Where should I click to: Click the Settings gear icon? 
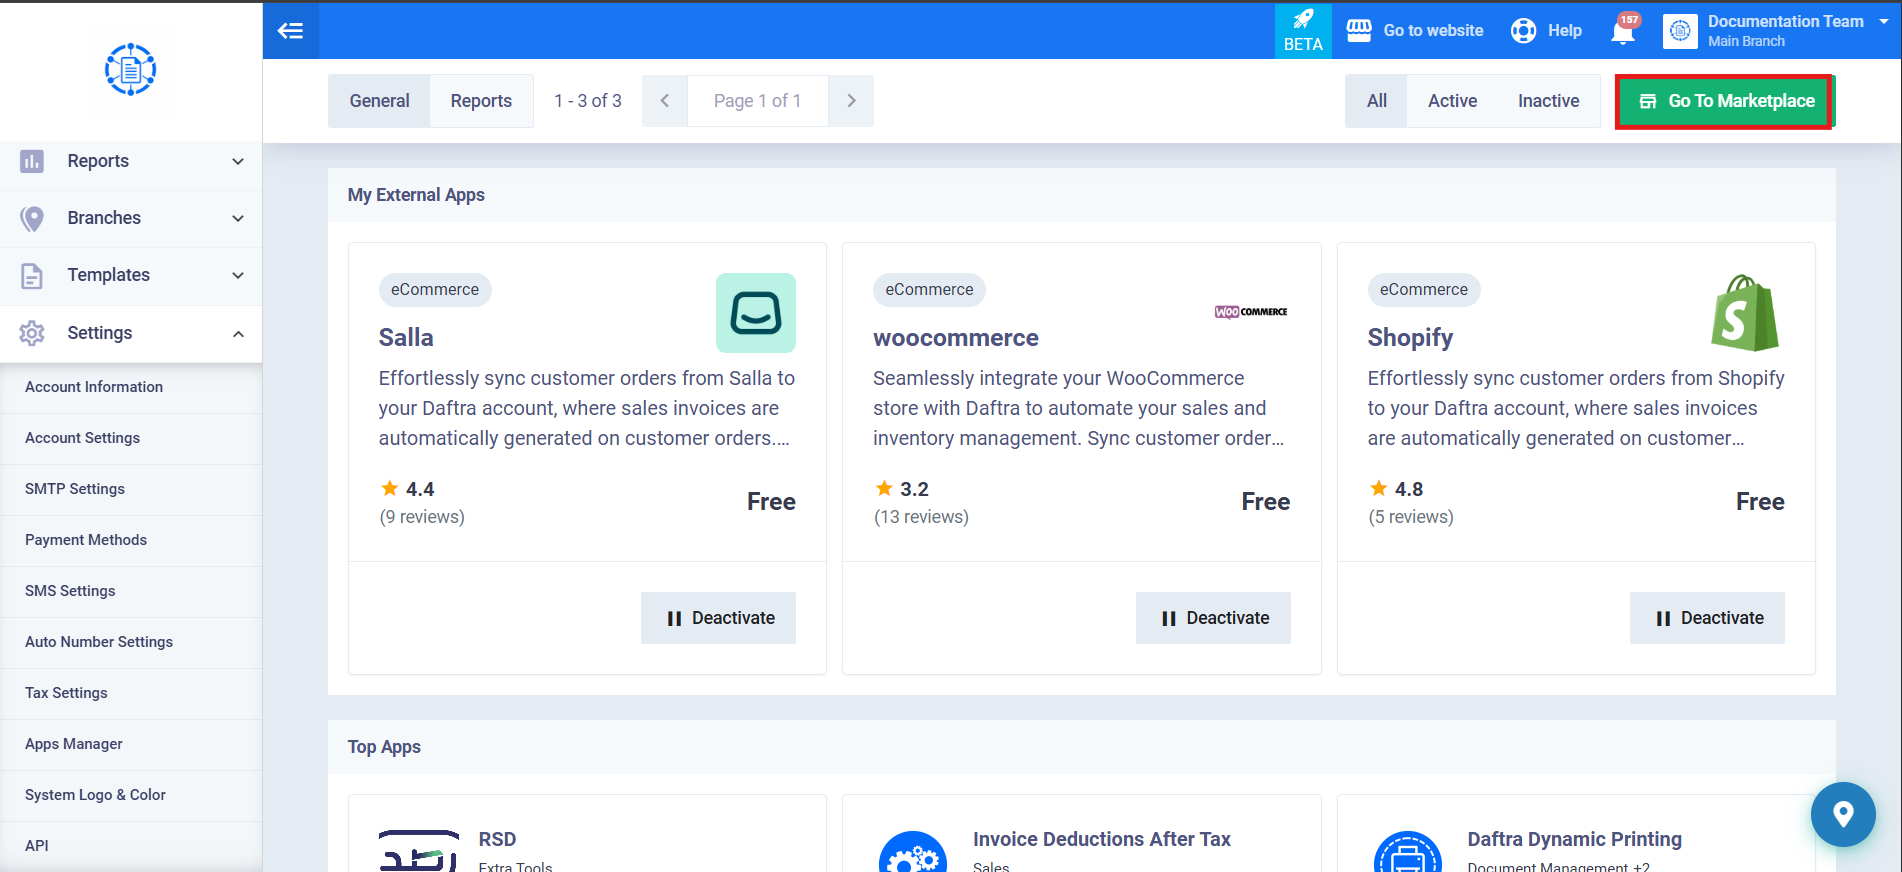click(32, 333)
